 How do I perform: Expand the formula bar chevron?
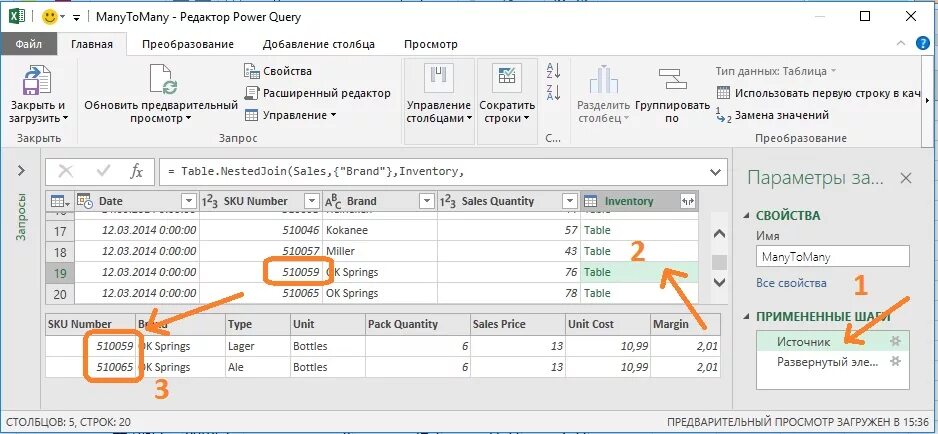pyautogui.click(x=715, y=172)
